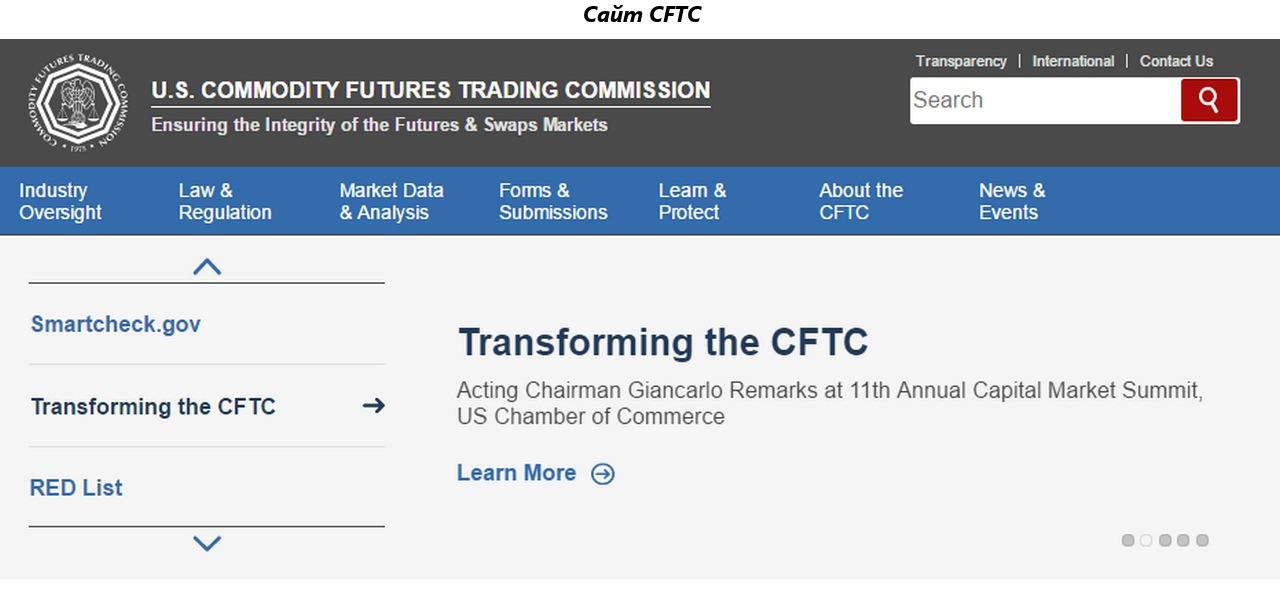
Task: Select the third carousel dot
Action: coord(1165,540)
